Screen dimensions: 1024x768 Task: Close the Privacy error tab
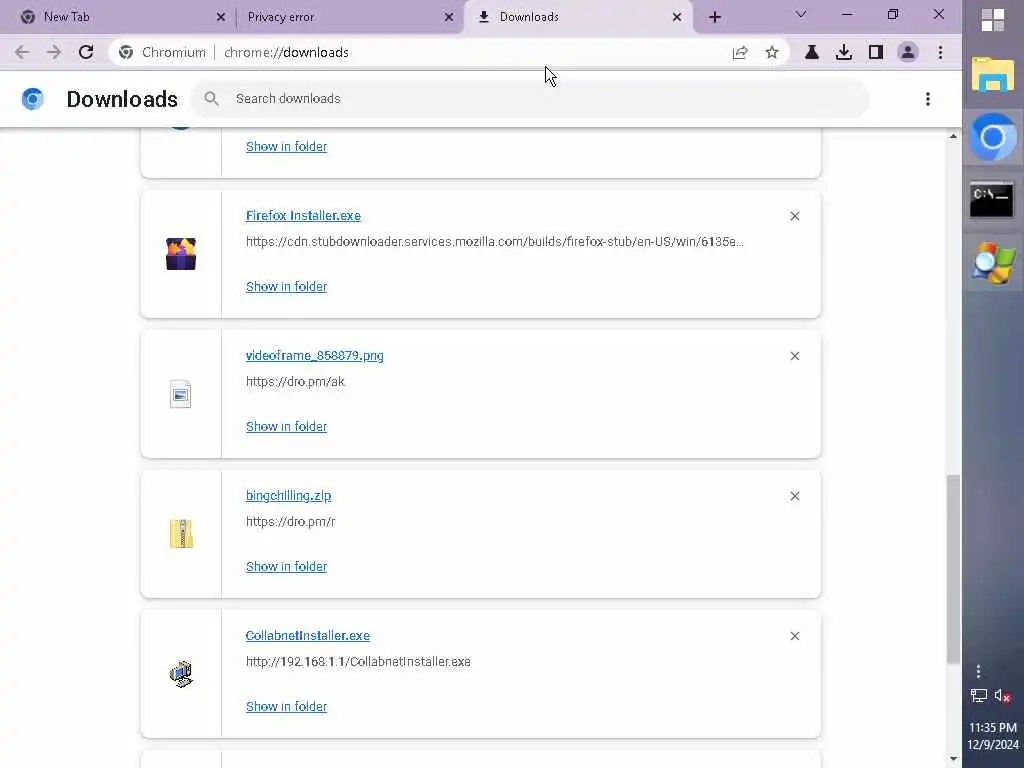[449, 17]
